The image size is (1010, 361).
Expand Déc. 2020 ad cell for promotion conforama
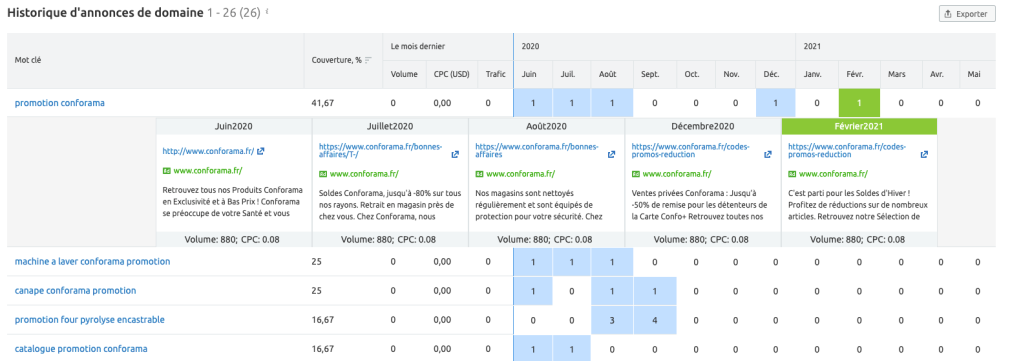point(776,102)
